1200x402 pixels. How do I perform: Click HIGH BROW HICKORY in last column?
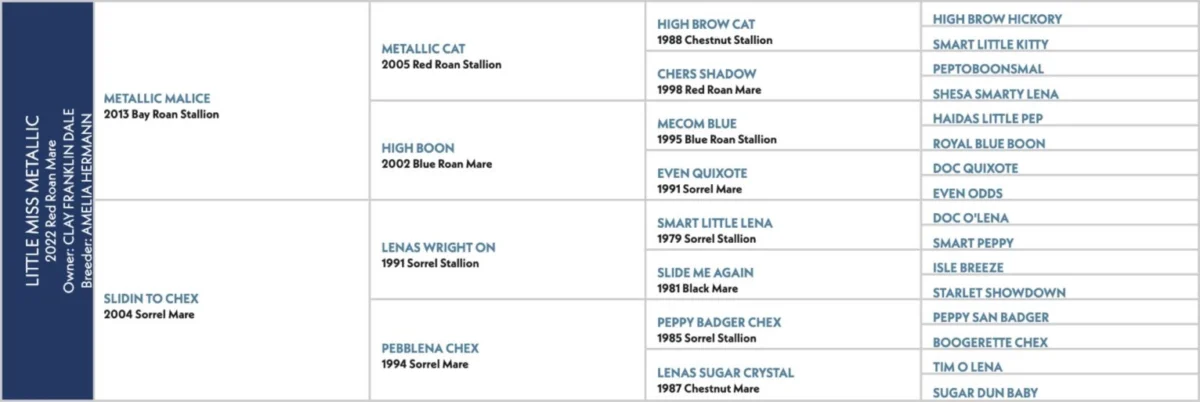997,19
